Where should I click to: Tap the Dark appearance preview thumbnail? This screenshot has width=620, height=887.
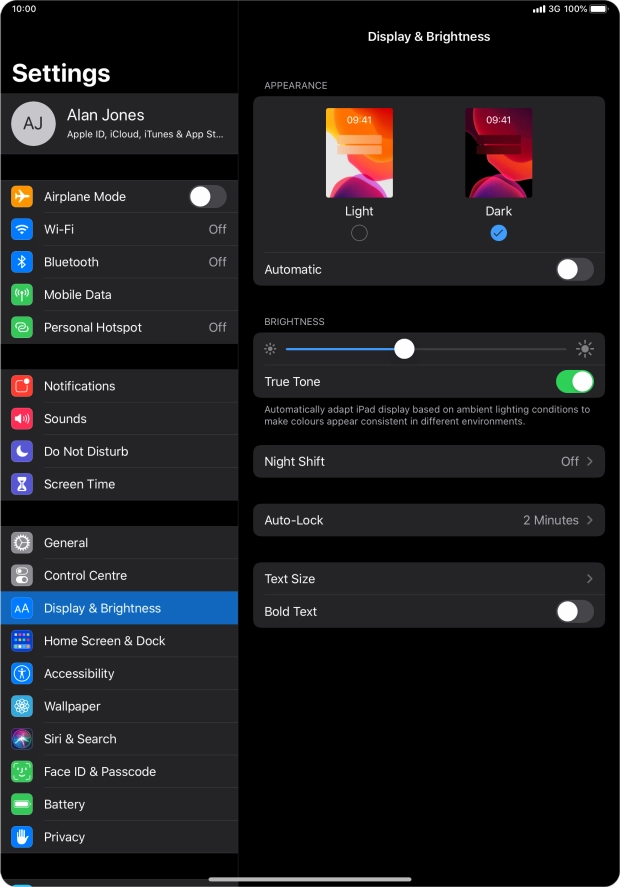[498, 153]
